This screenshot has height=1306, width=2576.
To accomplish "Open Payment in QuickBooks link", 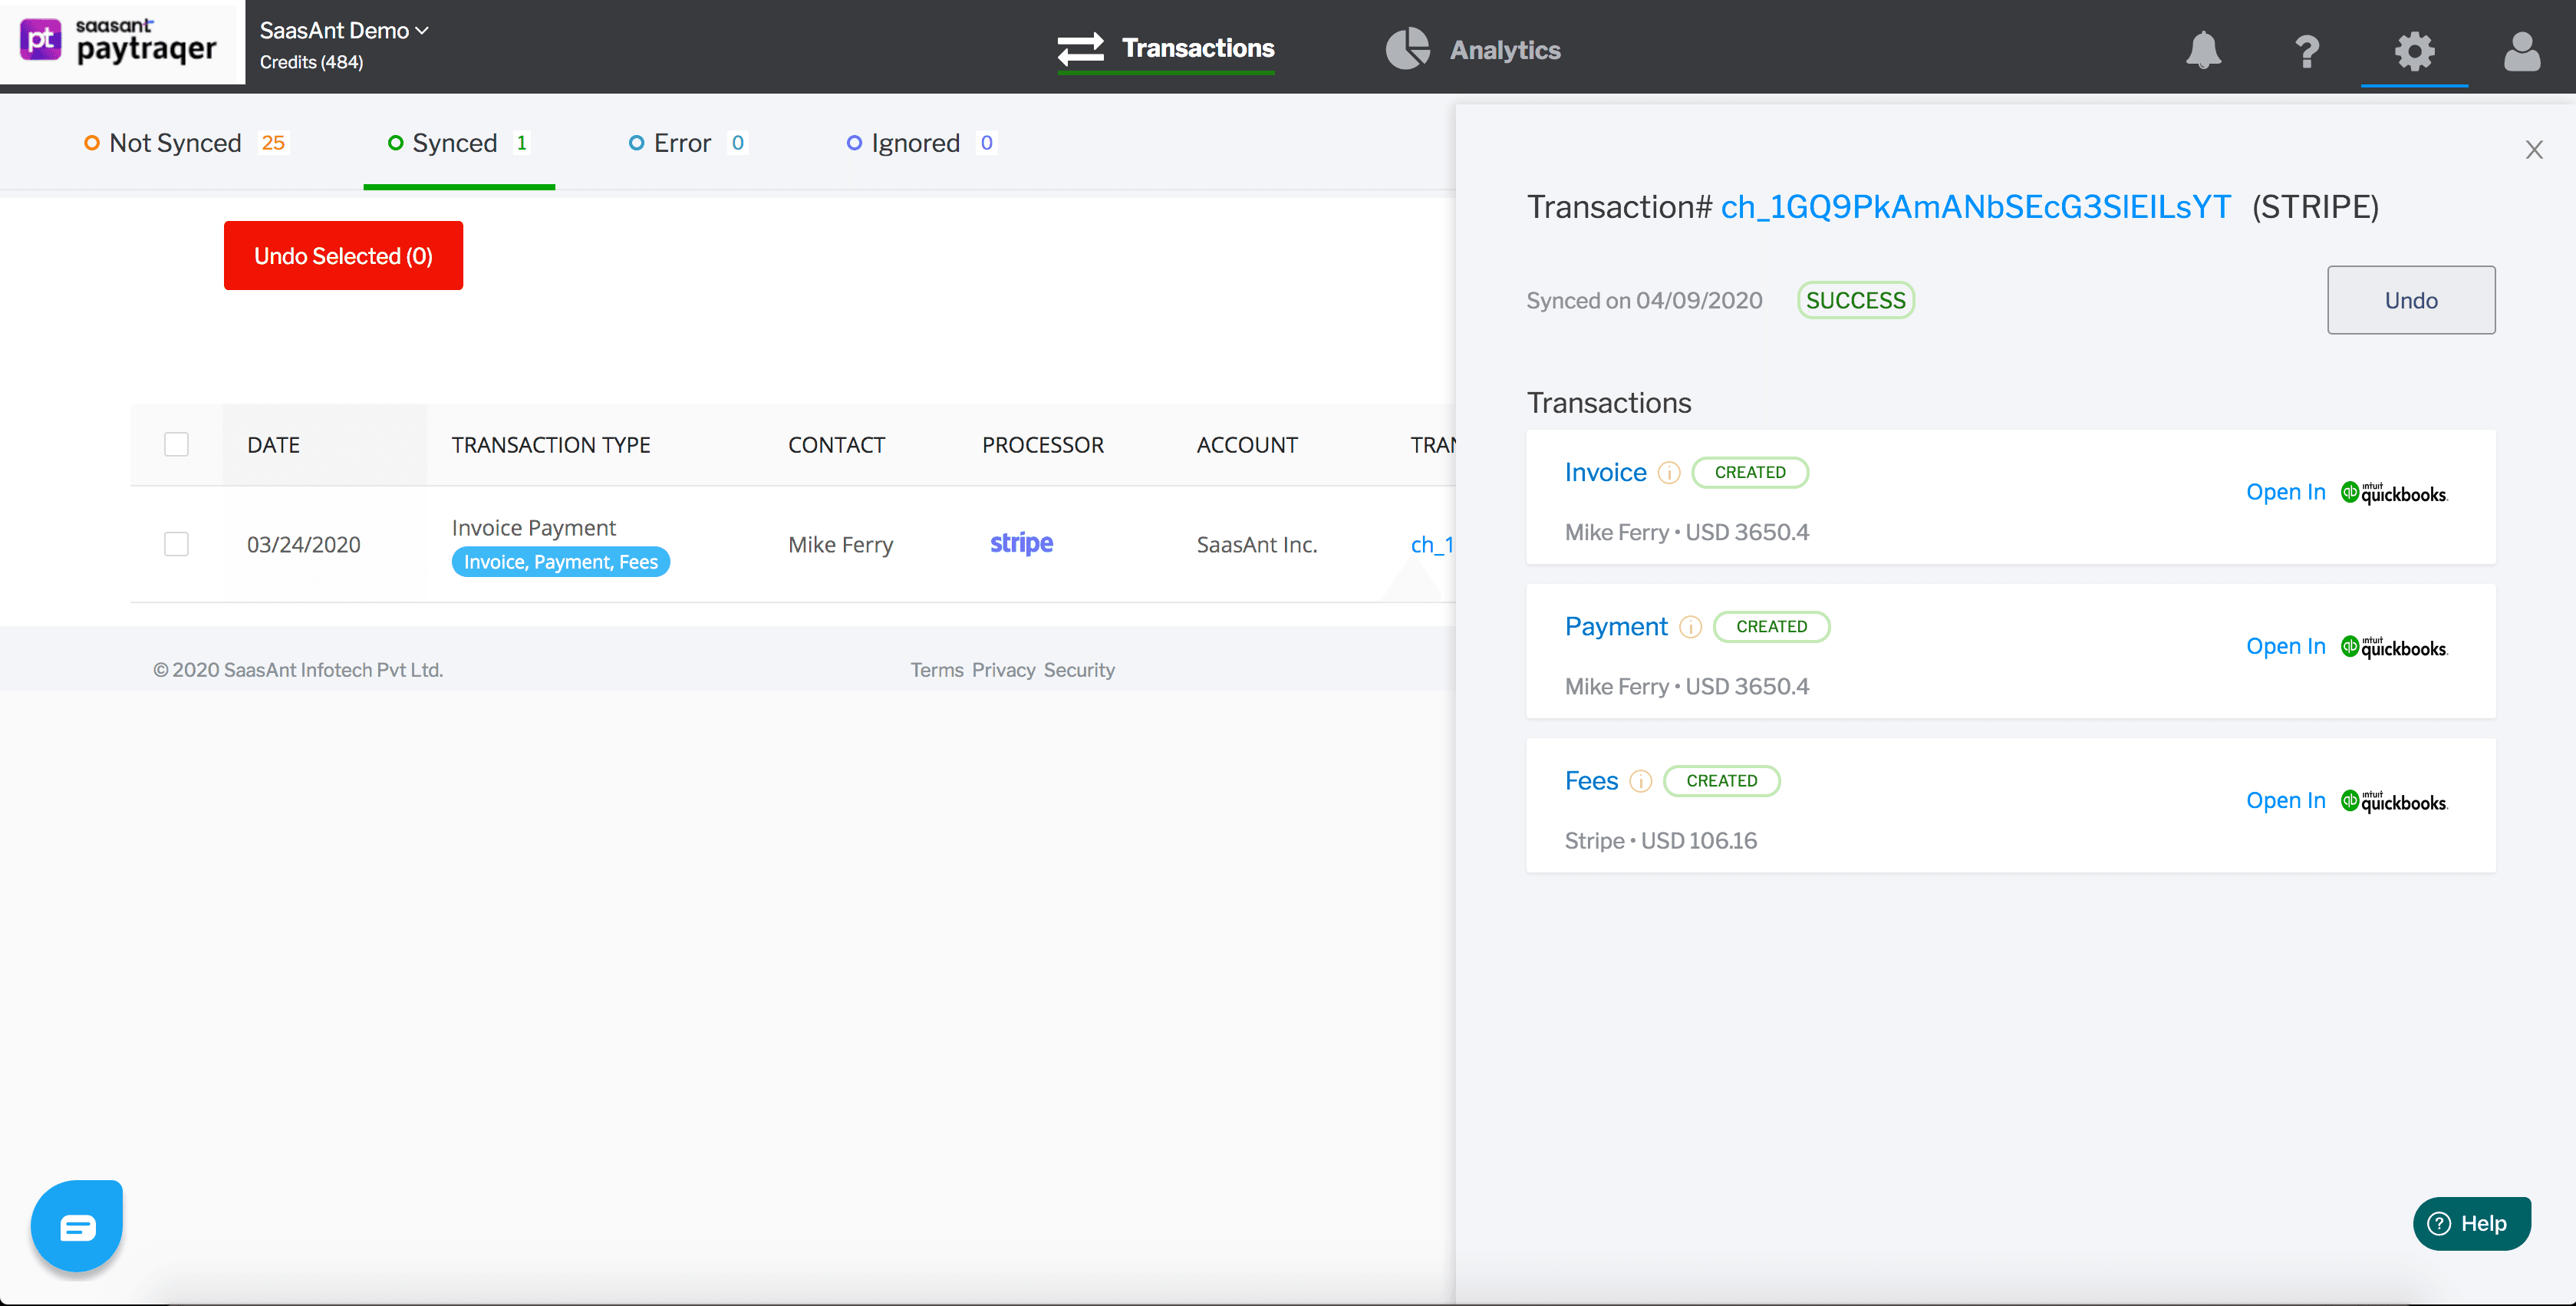I will 2285,646.
